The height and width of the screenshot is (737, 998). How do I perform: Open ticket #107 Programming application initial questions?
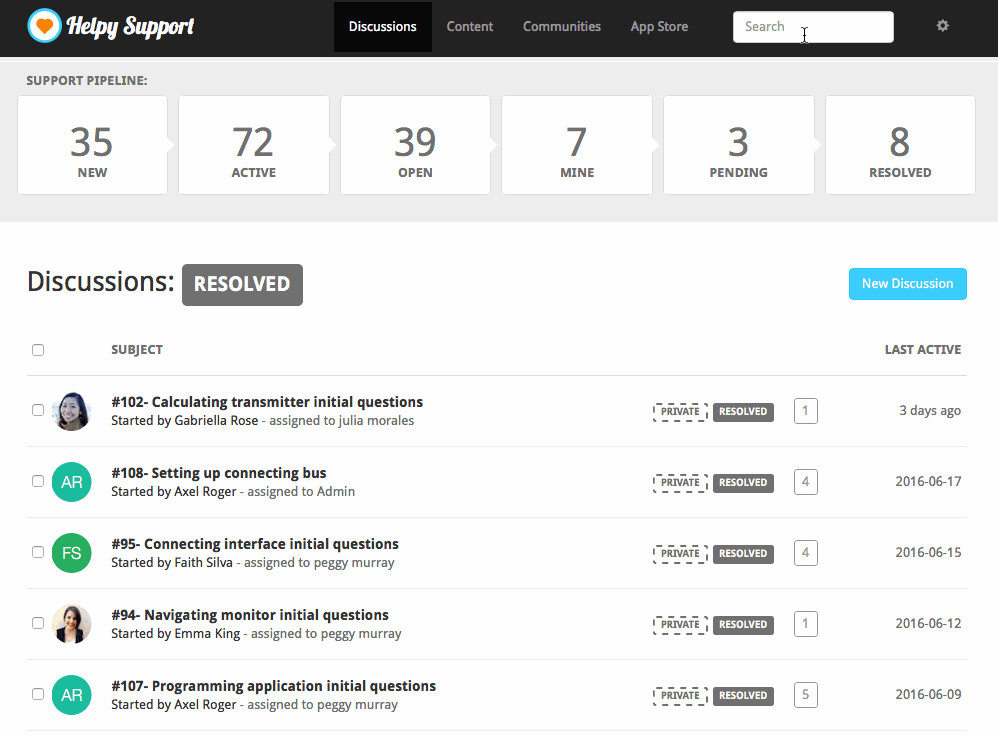(274, 686)
